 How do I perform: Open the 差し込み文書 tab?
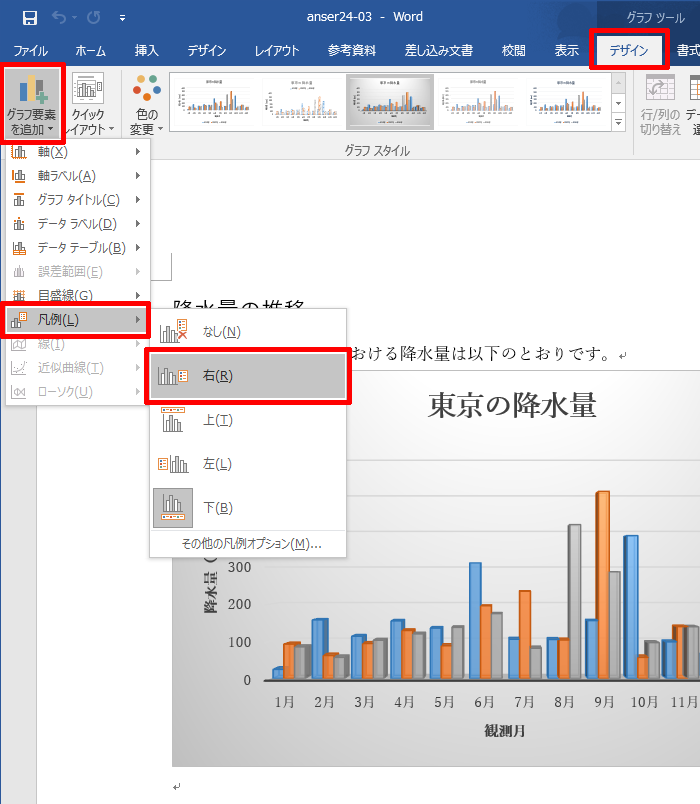point(439,51)
